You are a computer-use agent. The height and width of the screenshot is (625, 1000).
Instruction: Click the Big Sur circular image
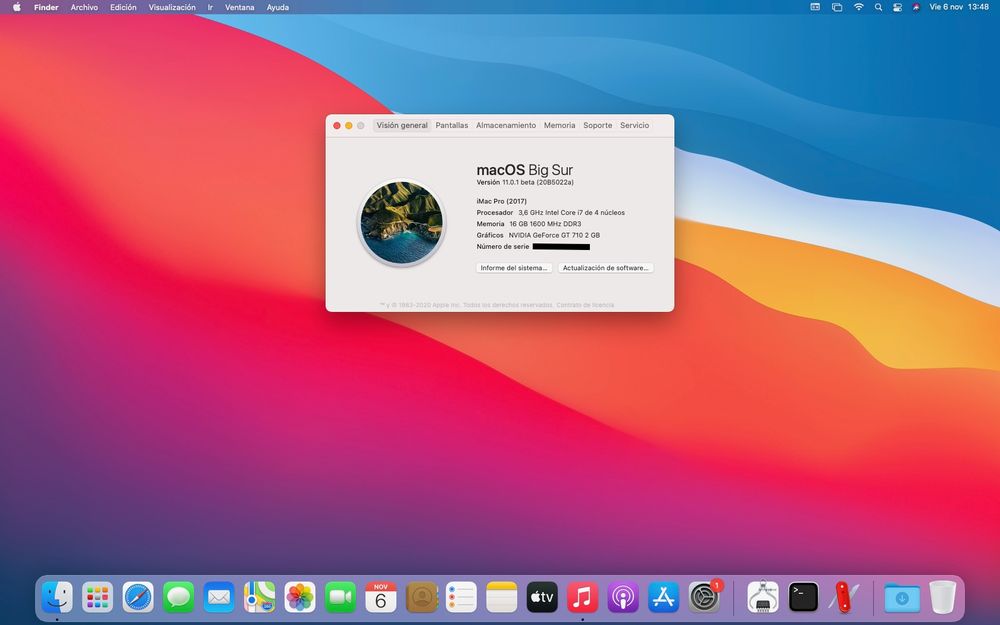coord(401,223)
